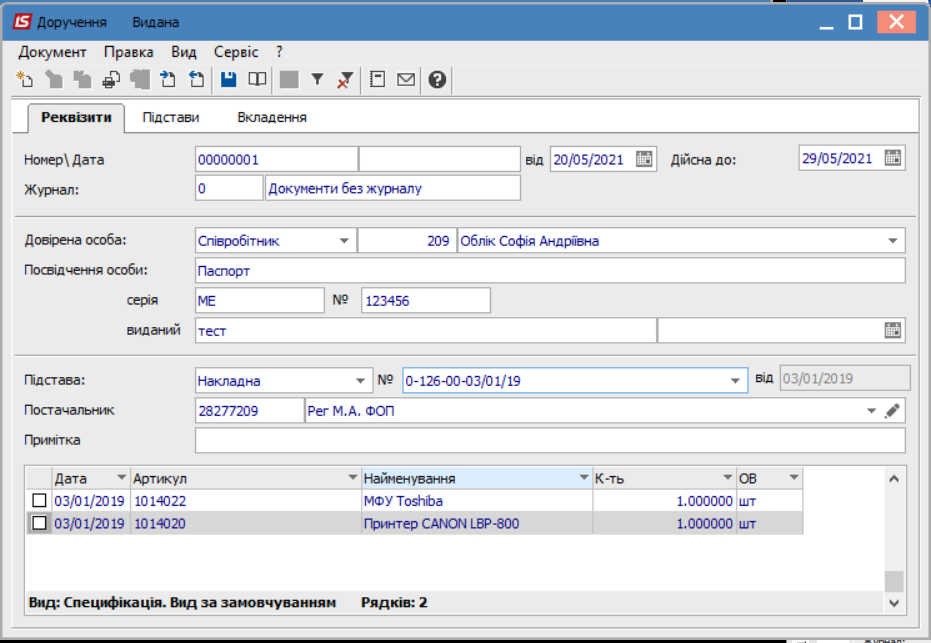Open calendar for the 'від' date 20/05/2021
Image resolution: width=931 pixels, height=643 pixels.
[x=644, y=159]
